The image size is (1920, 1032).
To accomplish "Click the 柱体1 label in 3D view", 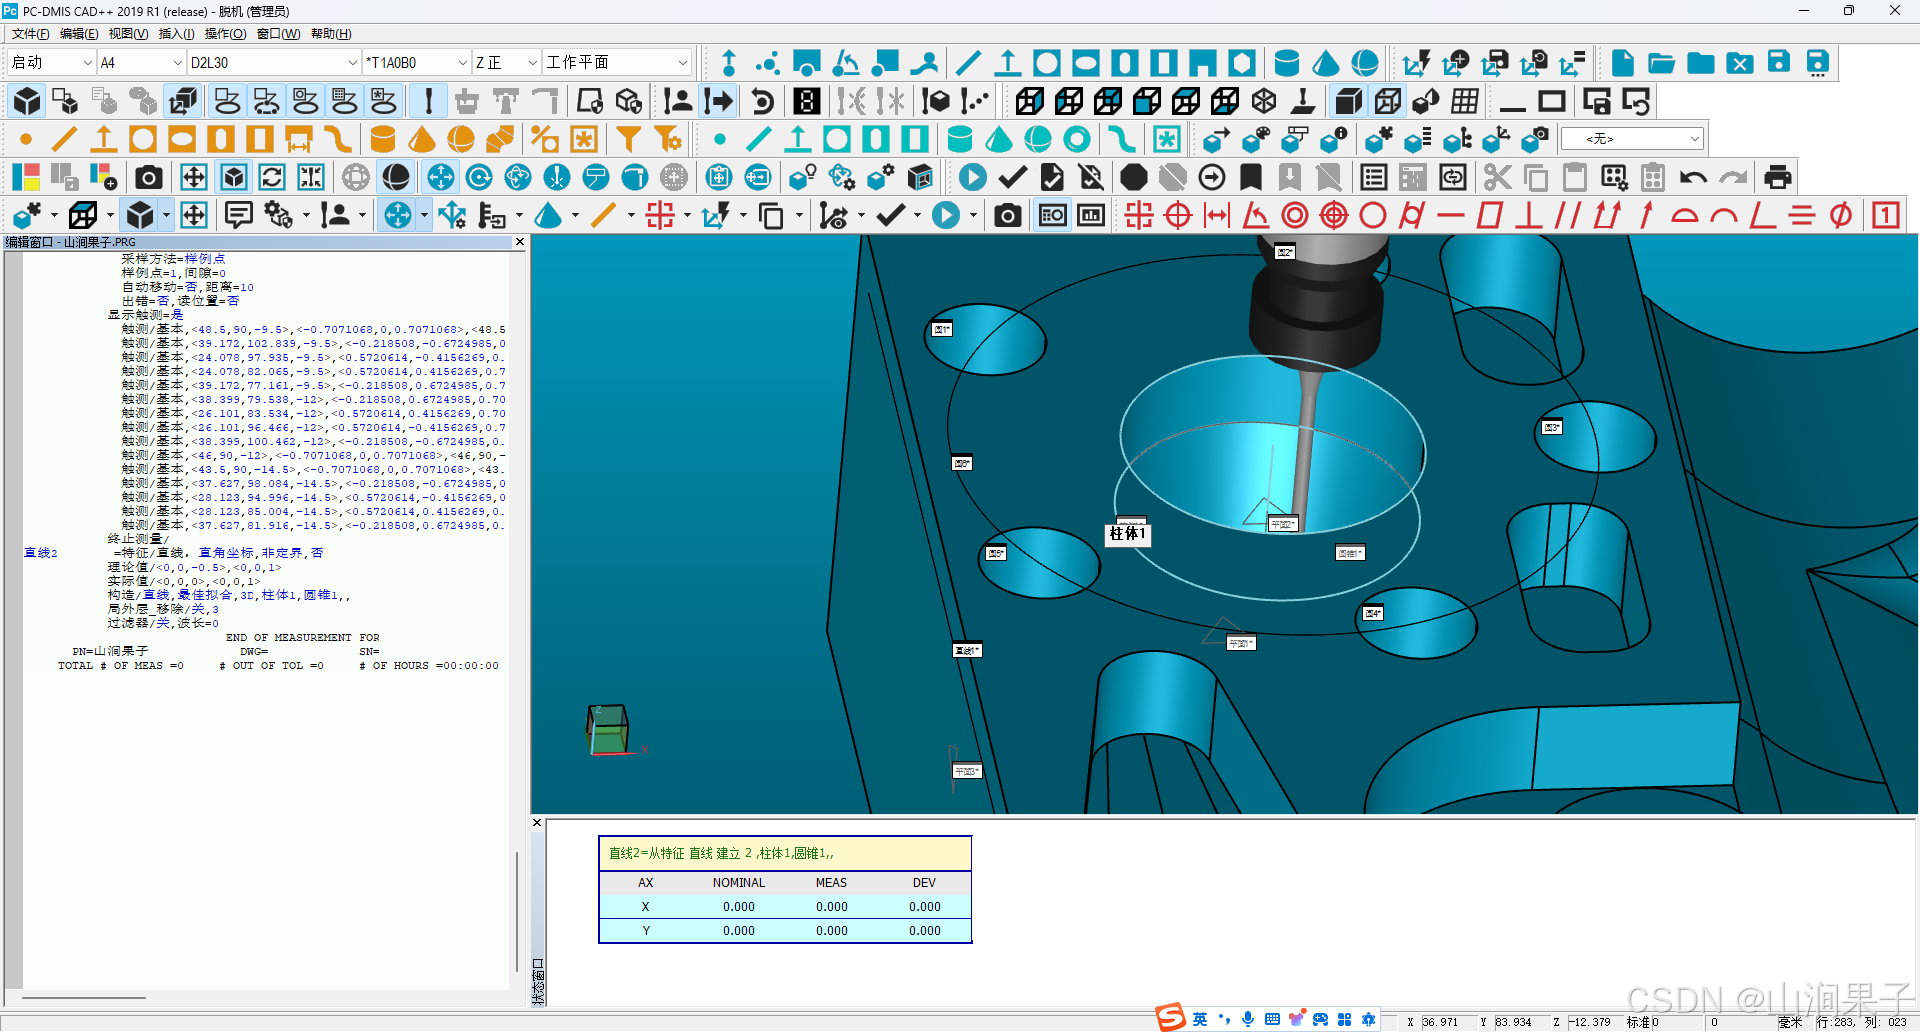I will click(1127, 534).
